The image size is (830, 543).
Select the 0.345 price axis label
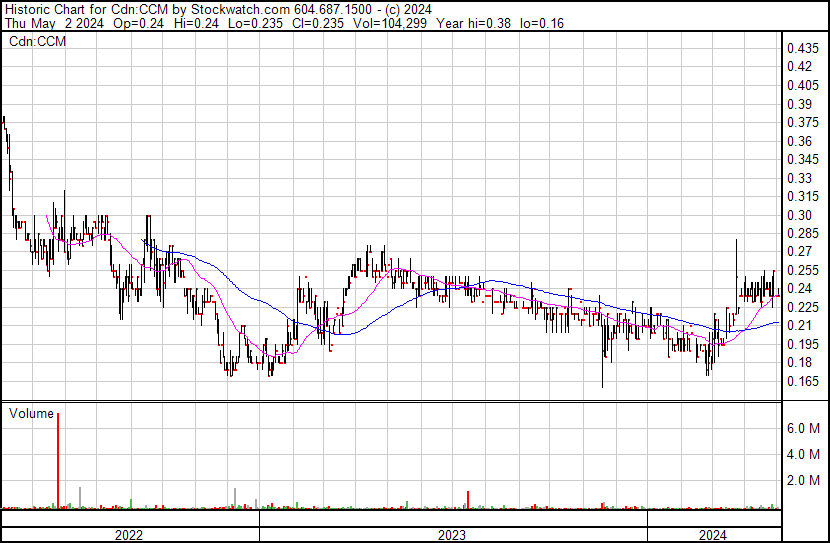[x=803, y=159]
